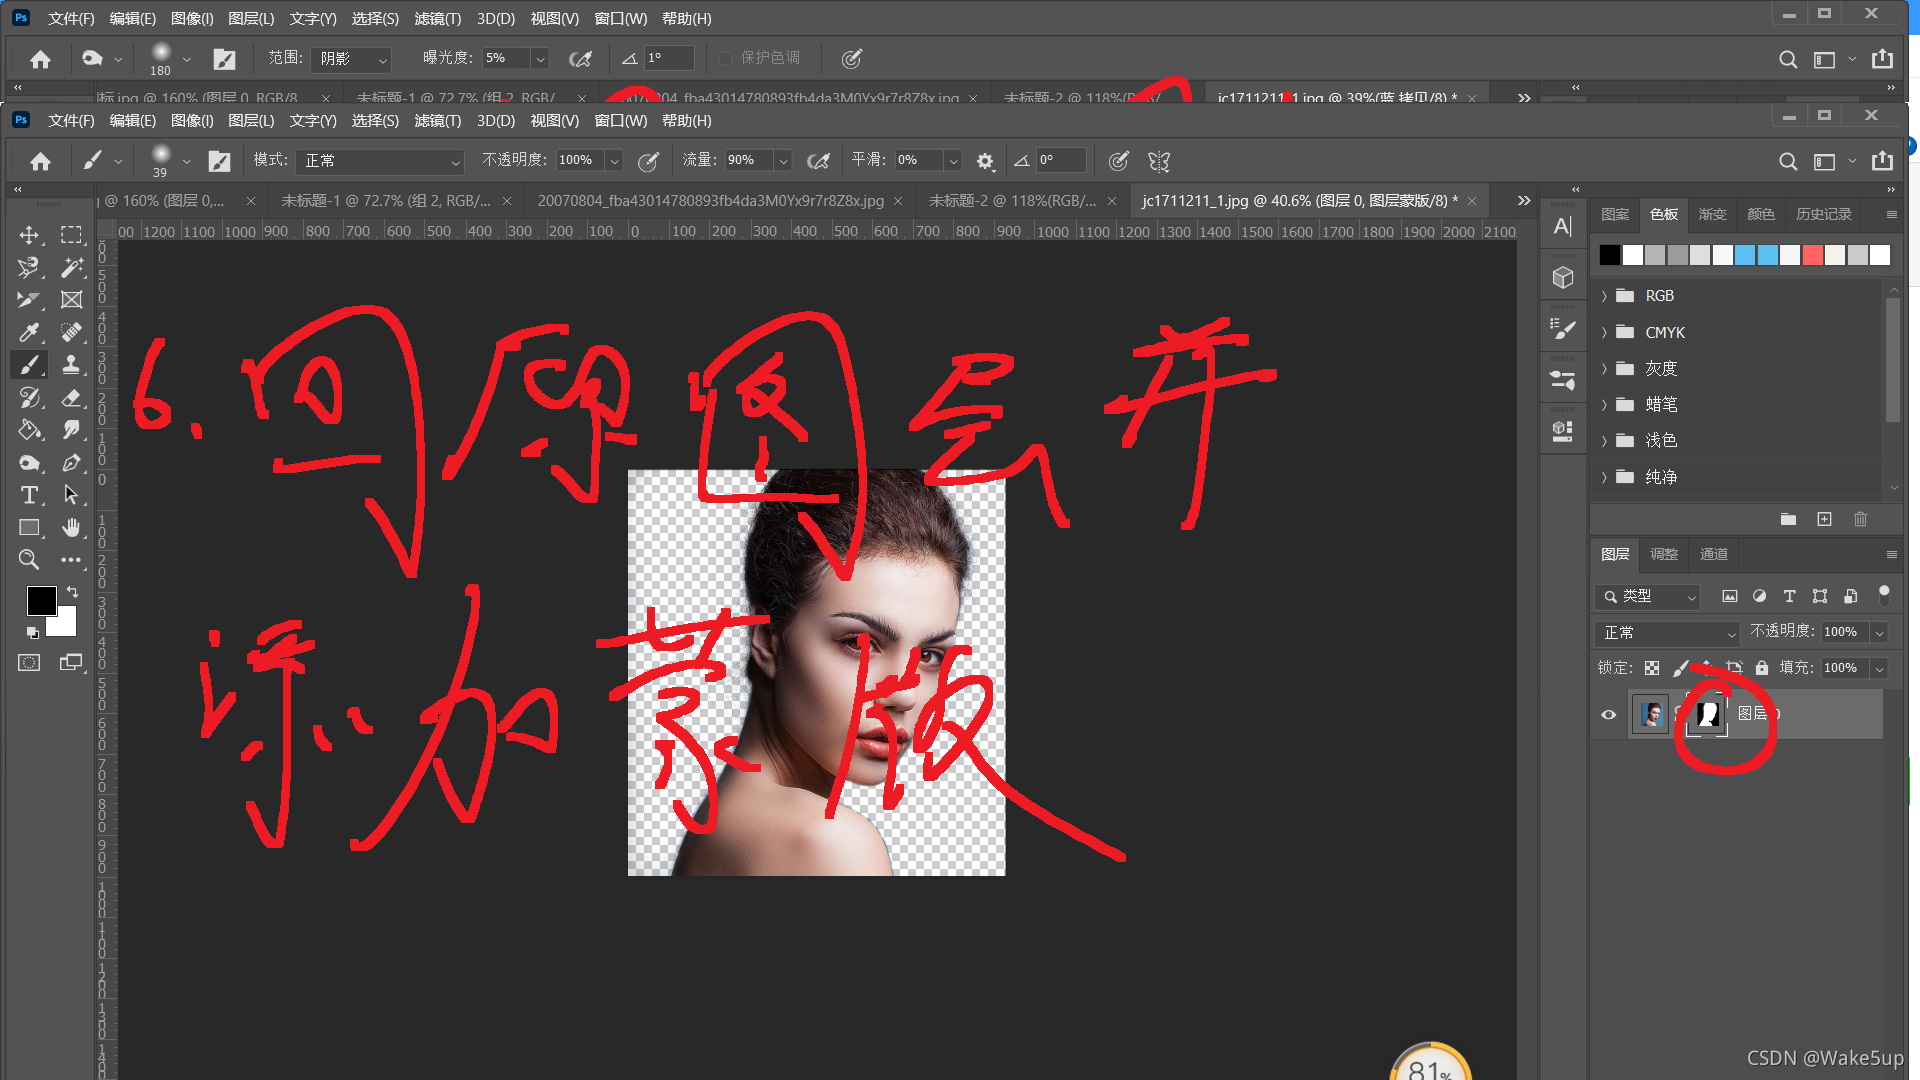The image size is (1920, 1080).
Task: Select the Zoom tool in toolbar
Action: pos(29,560)
